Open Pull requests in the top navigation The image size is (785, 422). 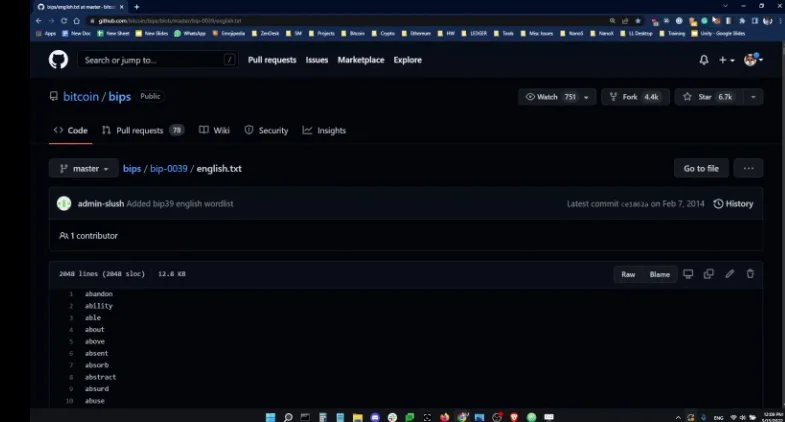click(x=272, y=60)
